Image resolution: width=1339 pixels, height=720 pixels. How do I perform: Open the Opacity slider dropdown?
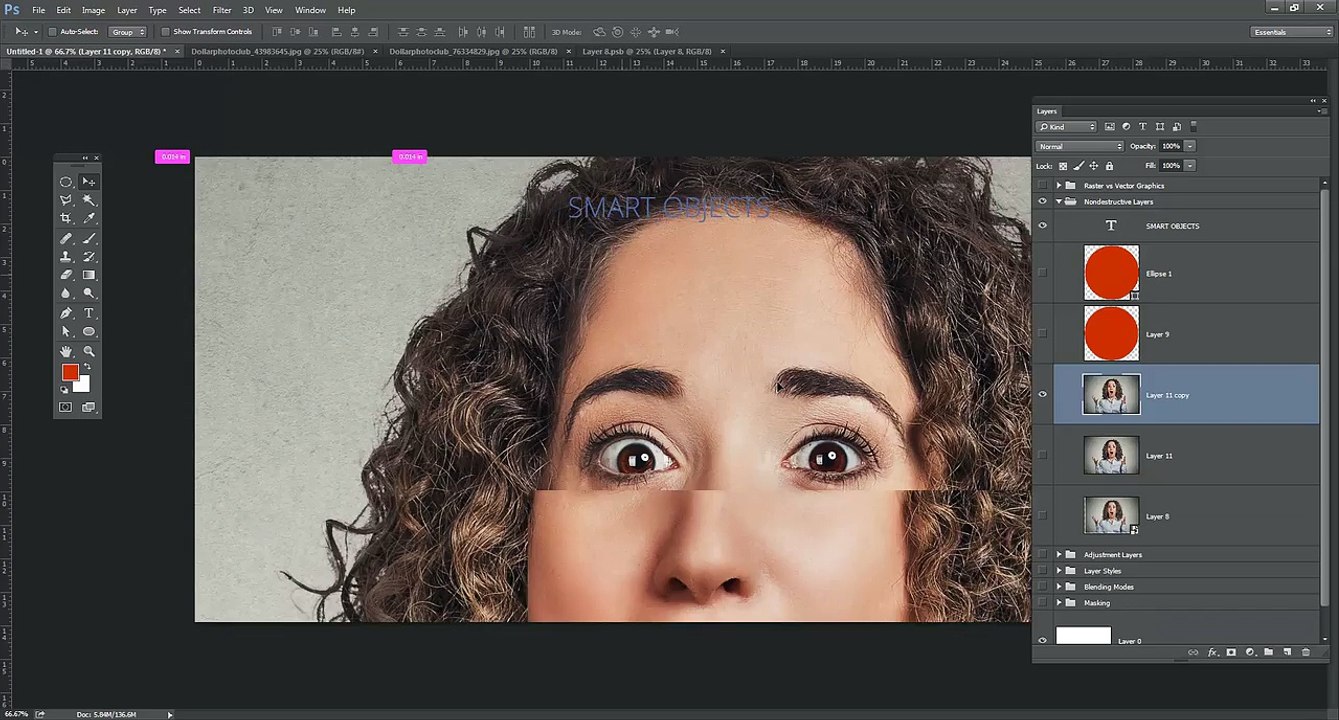tap(1190, 146)
